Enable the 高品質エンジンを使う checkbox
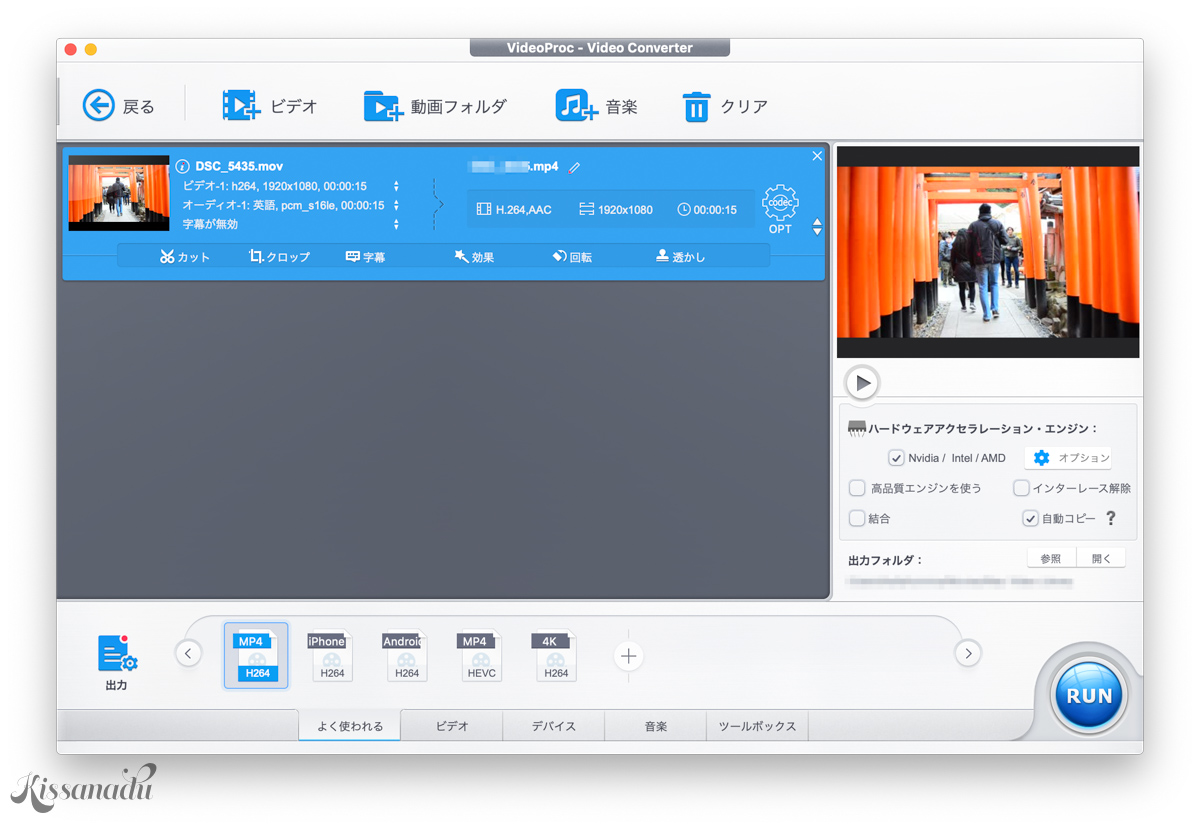This screenshot has height=829, width=1200. (x=857, y=488)
